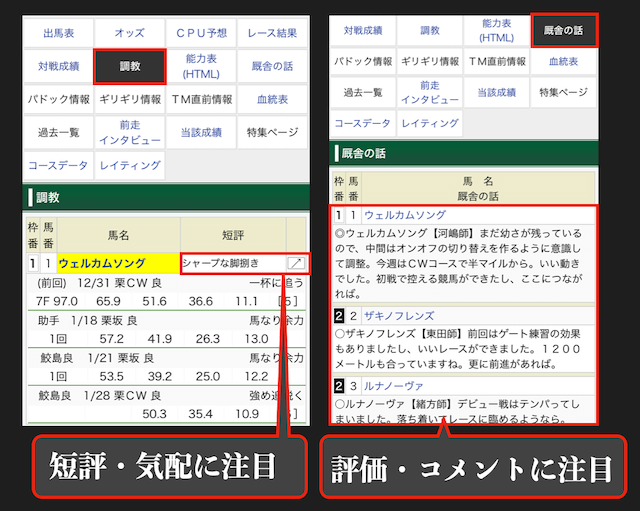640x511 pixels.
Task: Open 当該成績 in the left screen
Action: click(x=201, y=132)
